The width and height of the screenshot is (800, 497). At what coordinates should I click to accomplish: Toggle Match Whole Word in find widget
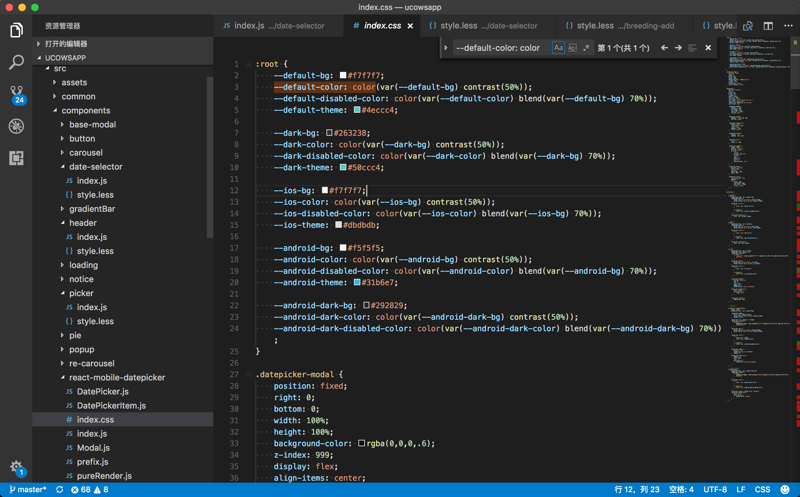572,48
